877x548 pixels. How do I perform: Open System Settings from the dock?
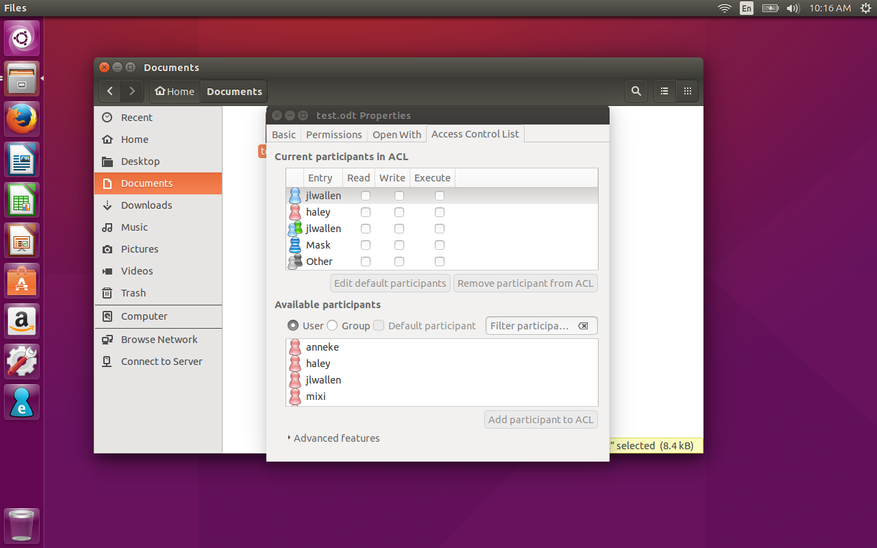22,361
